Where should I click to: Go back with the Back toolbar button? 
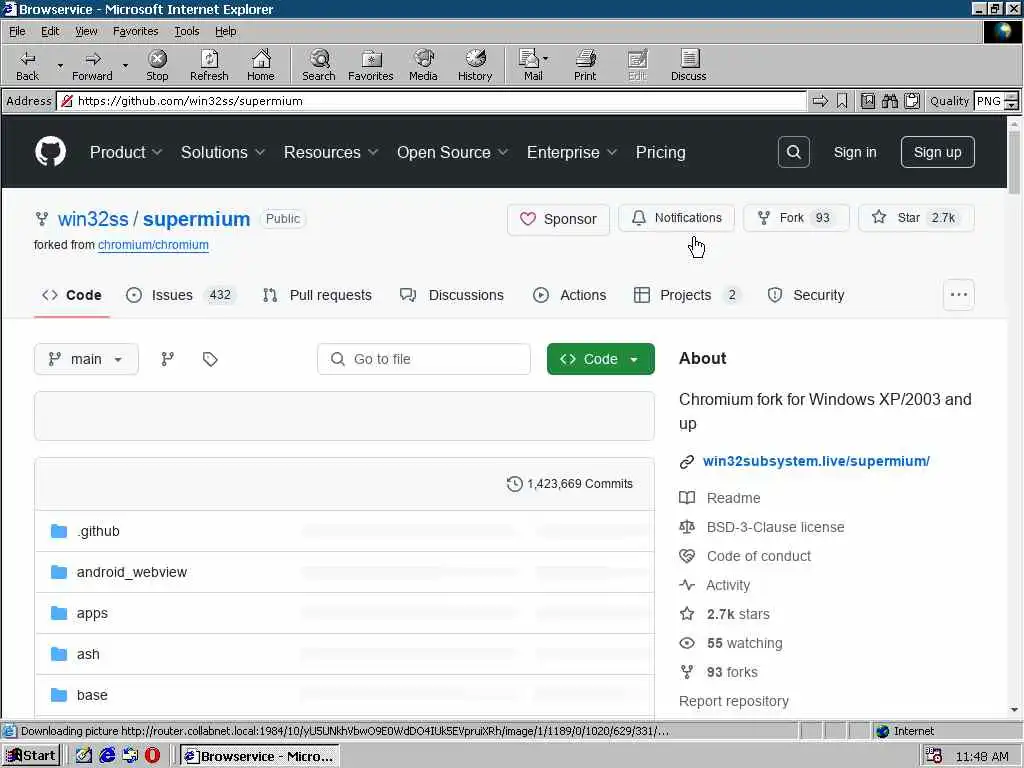pyautogui.click(x=27, y=65)
